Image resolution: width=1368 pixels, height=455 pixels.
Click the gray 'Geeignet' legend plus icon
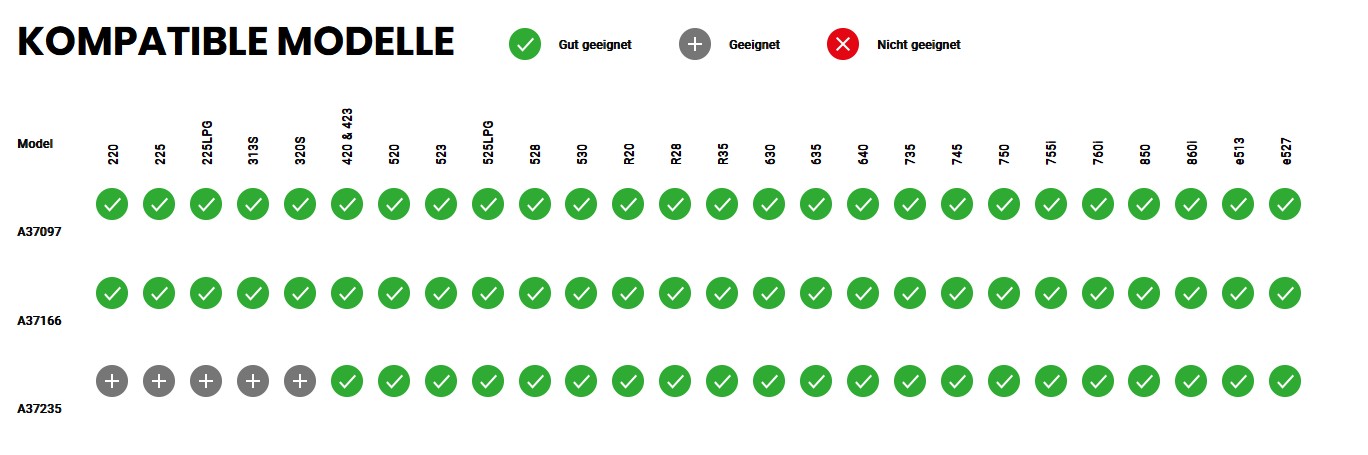point(695,44)
